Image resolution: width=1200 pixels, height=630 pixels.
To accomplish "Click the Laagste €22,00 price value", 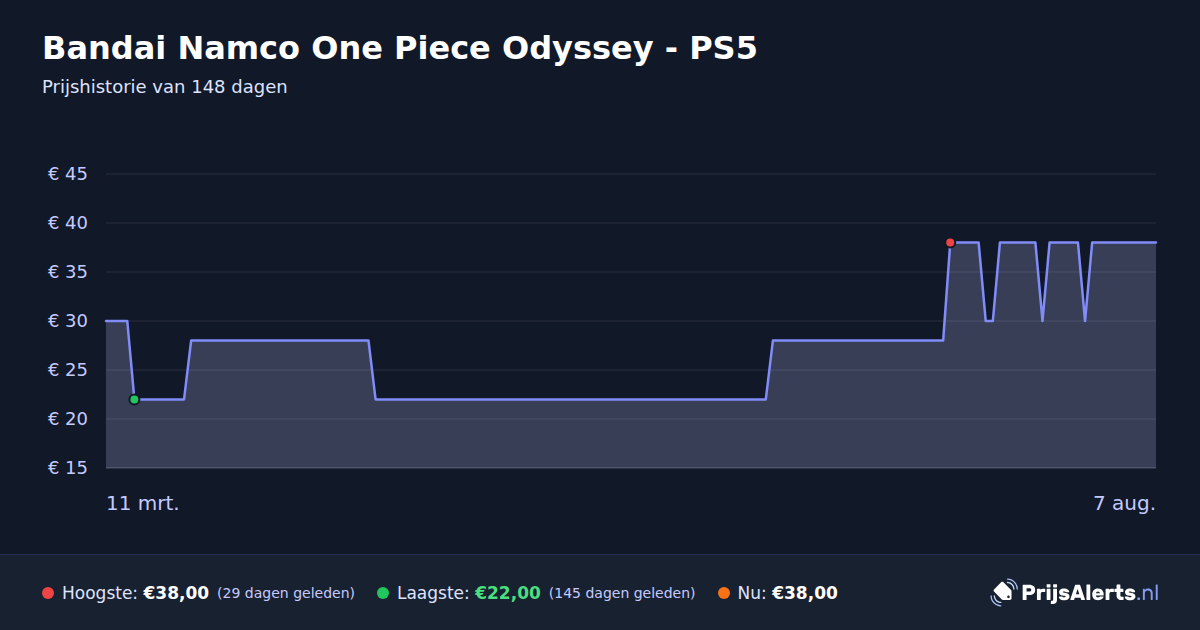I will click(x=507, y=593).
